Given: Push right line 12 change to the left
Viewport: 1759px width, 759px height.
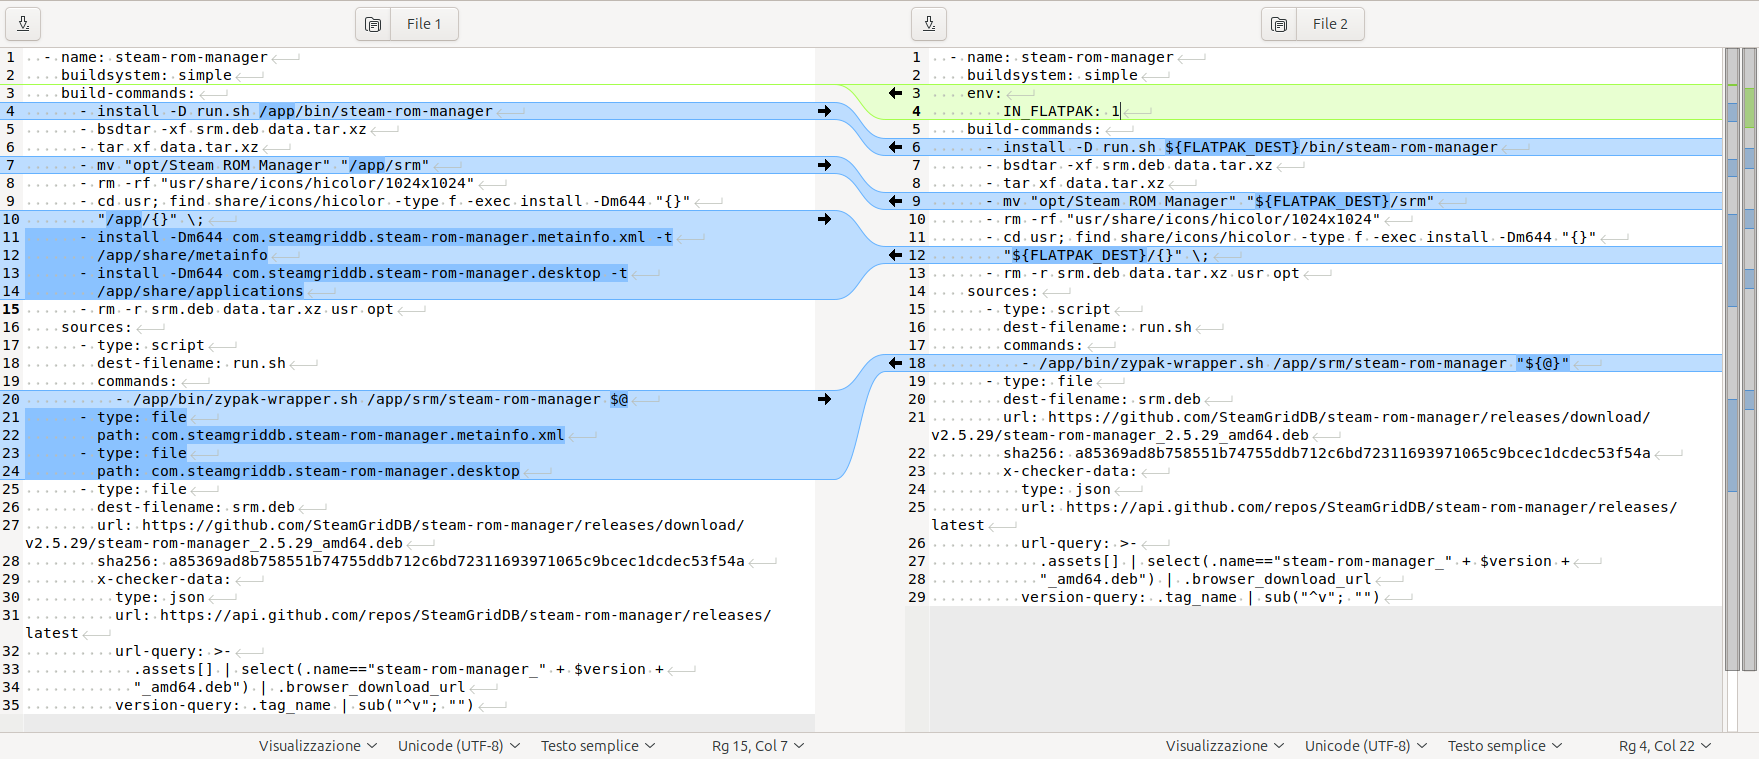Looking at the screenshot, I should (896, 255).
